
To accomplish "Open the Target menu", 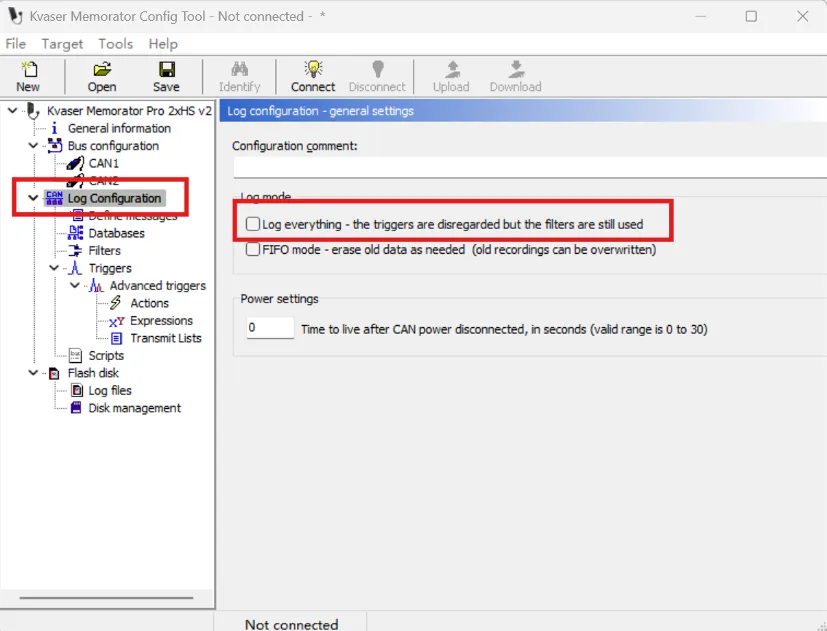I will [x=62, y=44].
